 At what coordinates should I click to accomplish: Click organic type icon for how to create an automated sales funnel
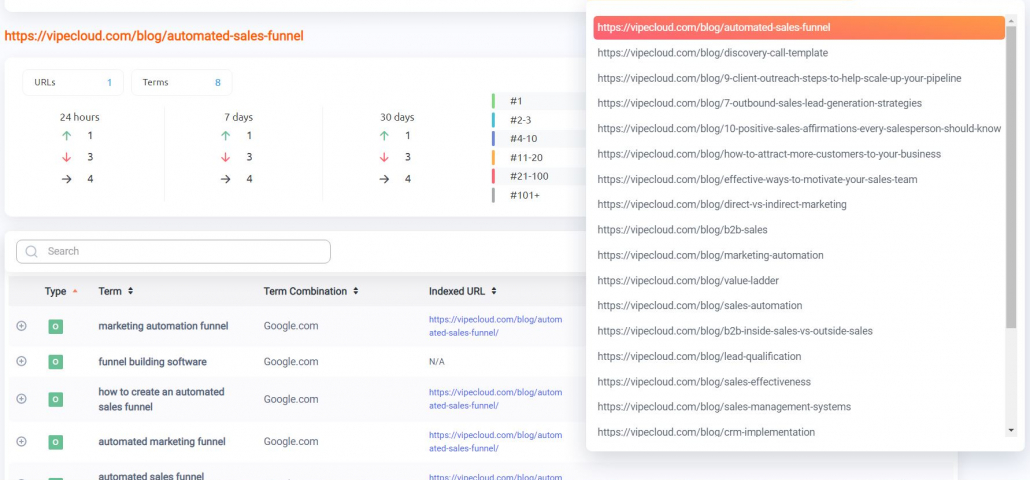(56, 399)
